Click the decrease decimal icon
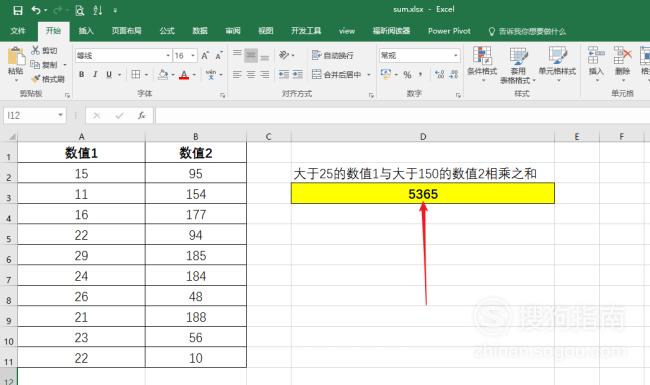 pos(453,75)
